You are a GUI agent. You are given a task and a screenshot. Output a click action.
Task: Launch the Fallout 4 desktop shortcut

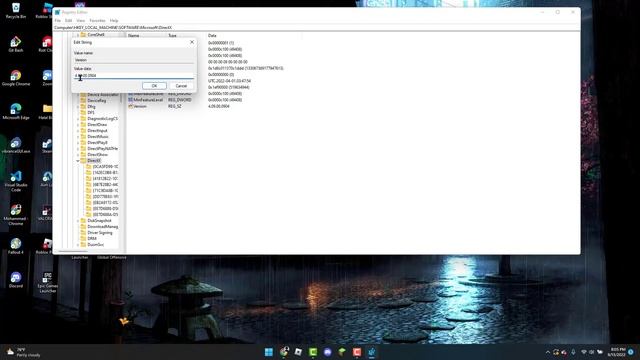click(x=16, y=246)
